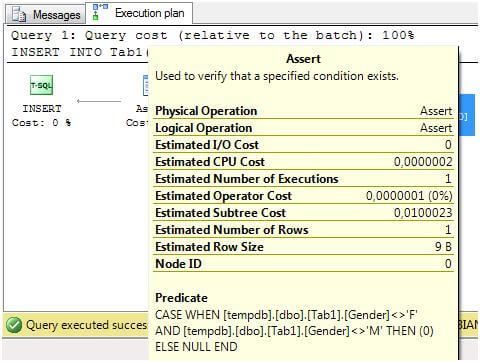Switch to the Messages tab
The width and height of the screenshot is (480, 362).
[46, 15]
